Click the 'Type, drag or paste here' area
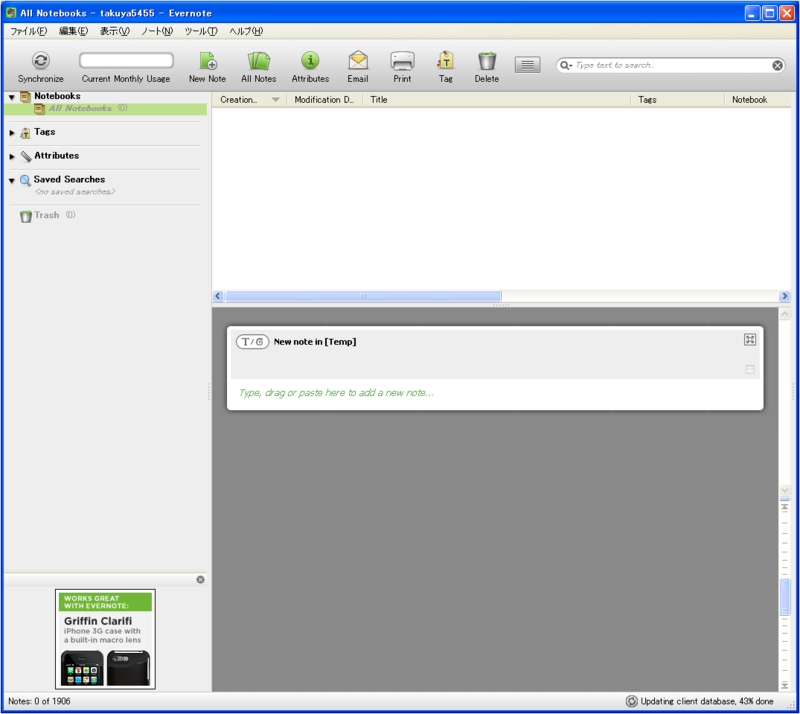Viewport: 800px width, 714px height. (336, 392)
